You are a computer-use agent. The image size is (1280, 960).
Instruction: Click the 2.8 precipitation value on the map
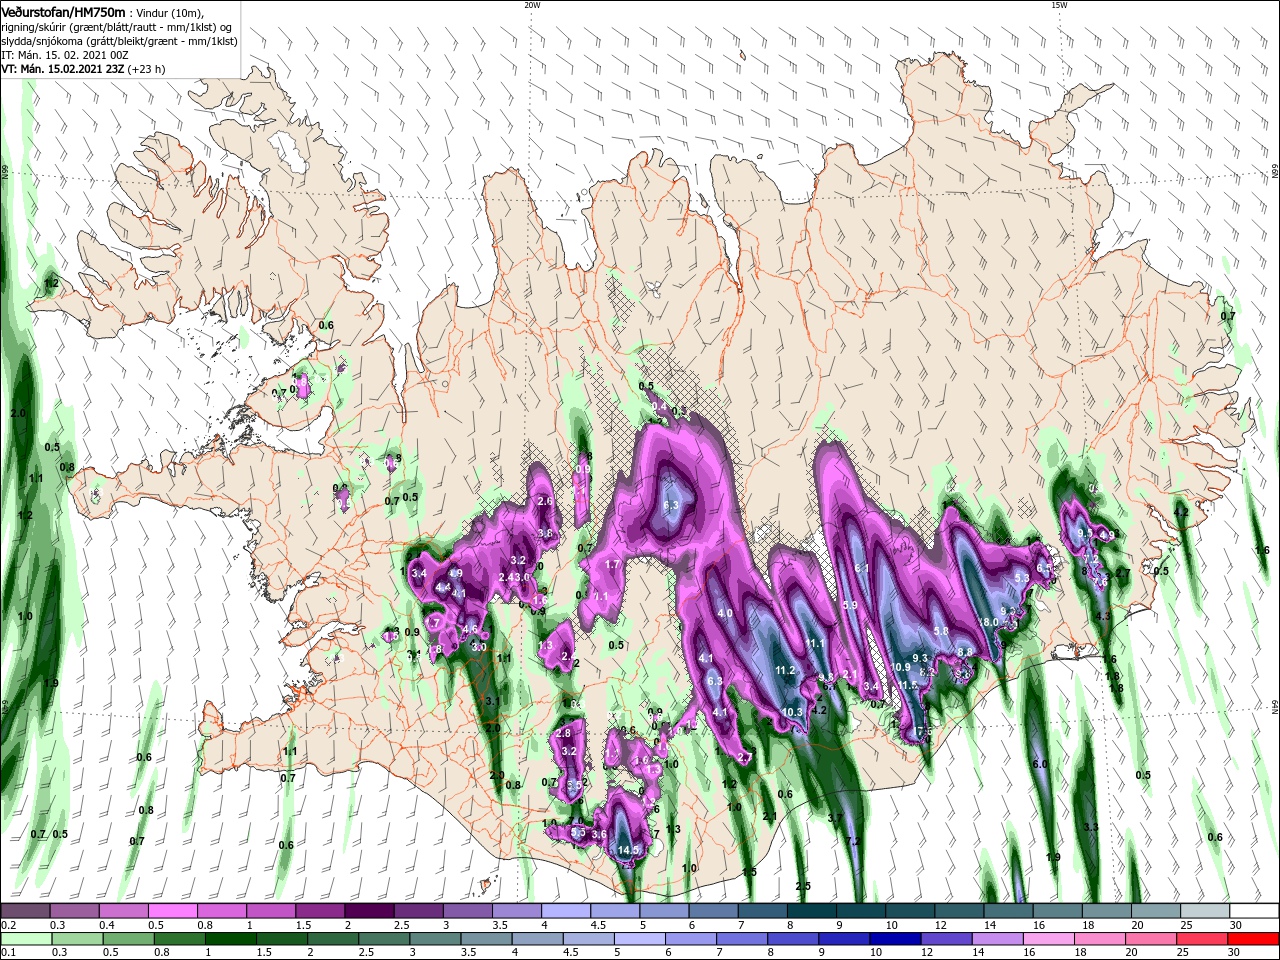(563, 733)
